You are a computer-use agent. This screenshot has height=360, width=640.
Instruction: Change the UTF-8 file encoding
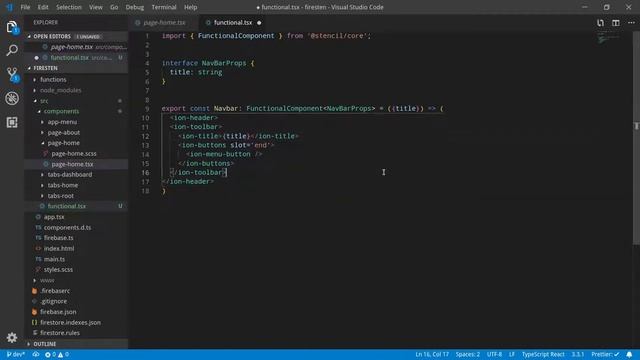494,354
